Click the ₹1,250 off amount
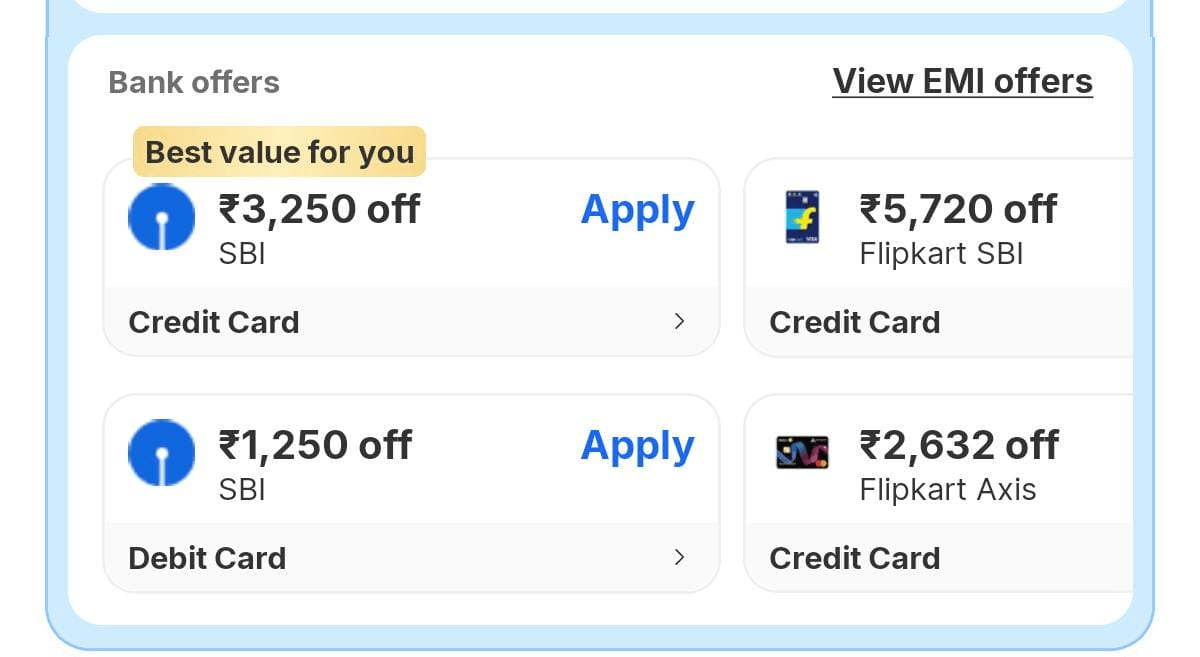Screen dimensions: 1200x657 [x=316, y=444]
